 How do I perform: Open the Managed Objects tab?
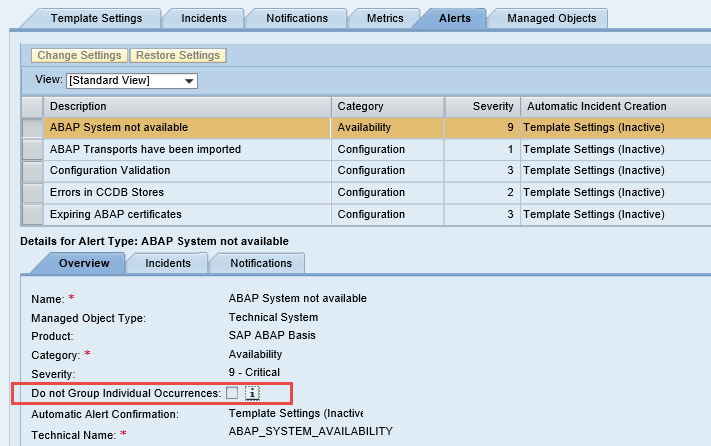[551, 18]
